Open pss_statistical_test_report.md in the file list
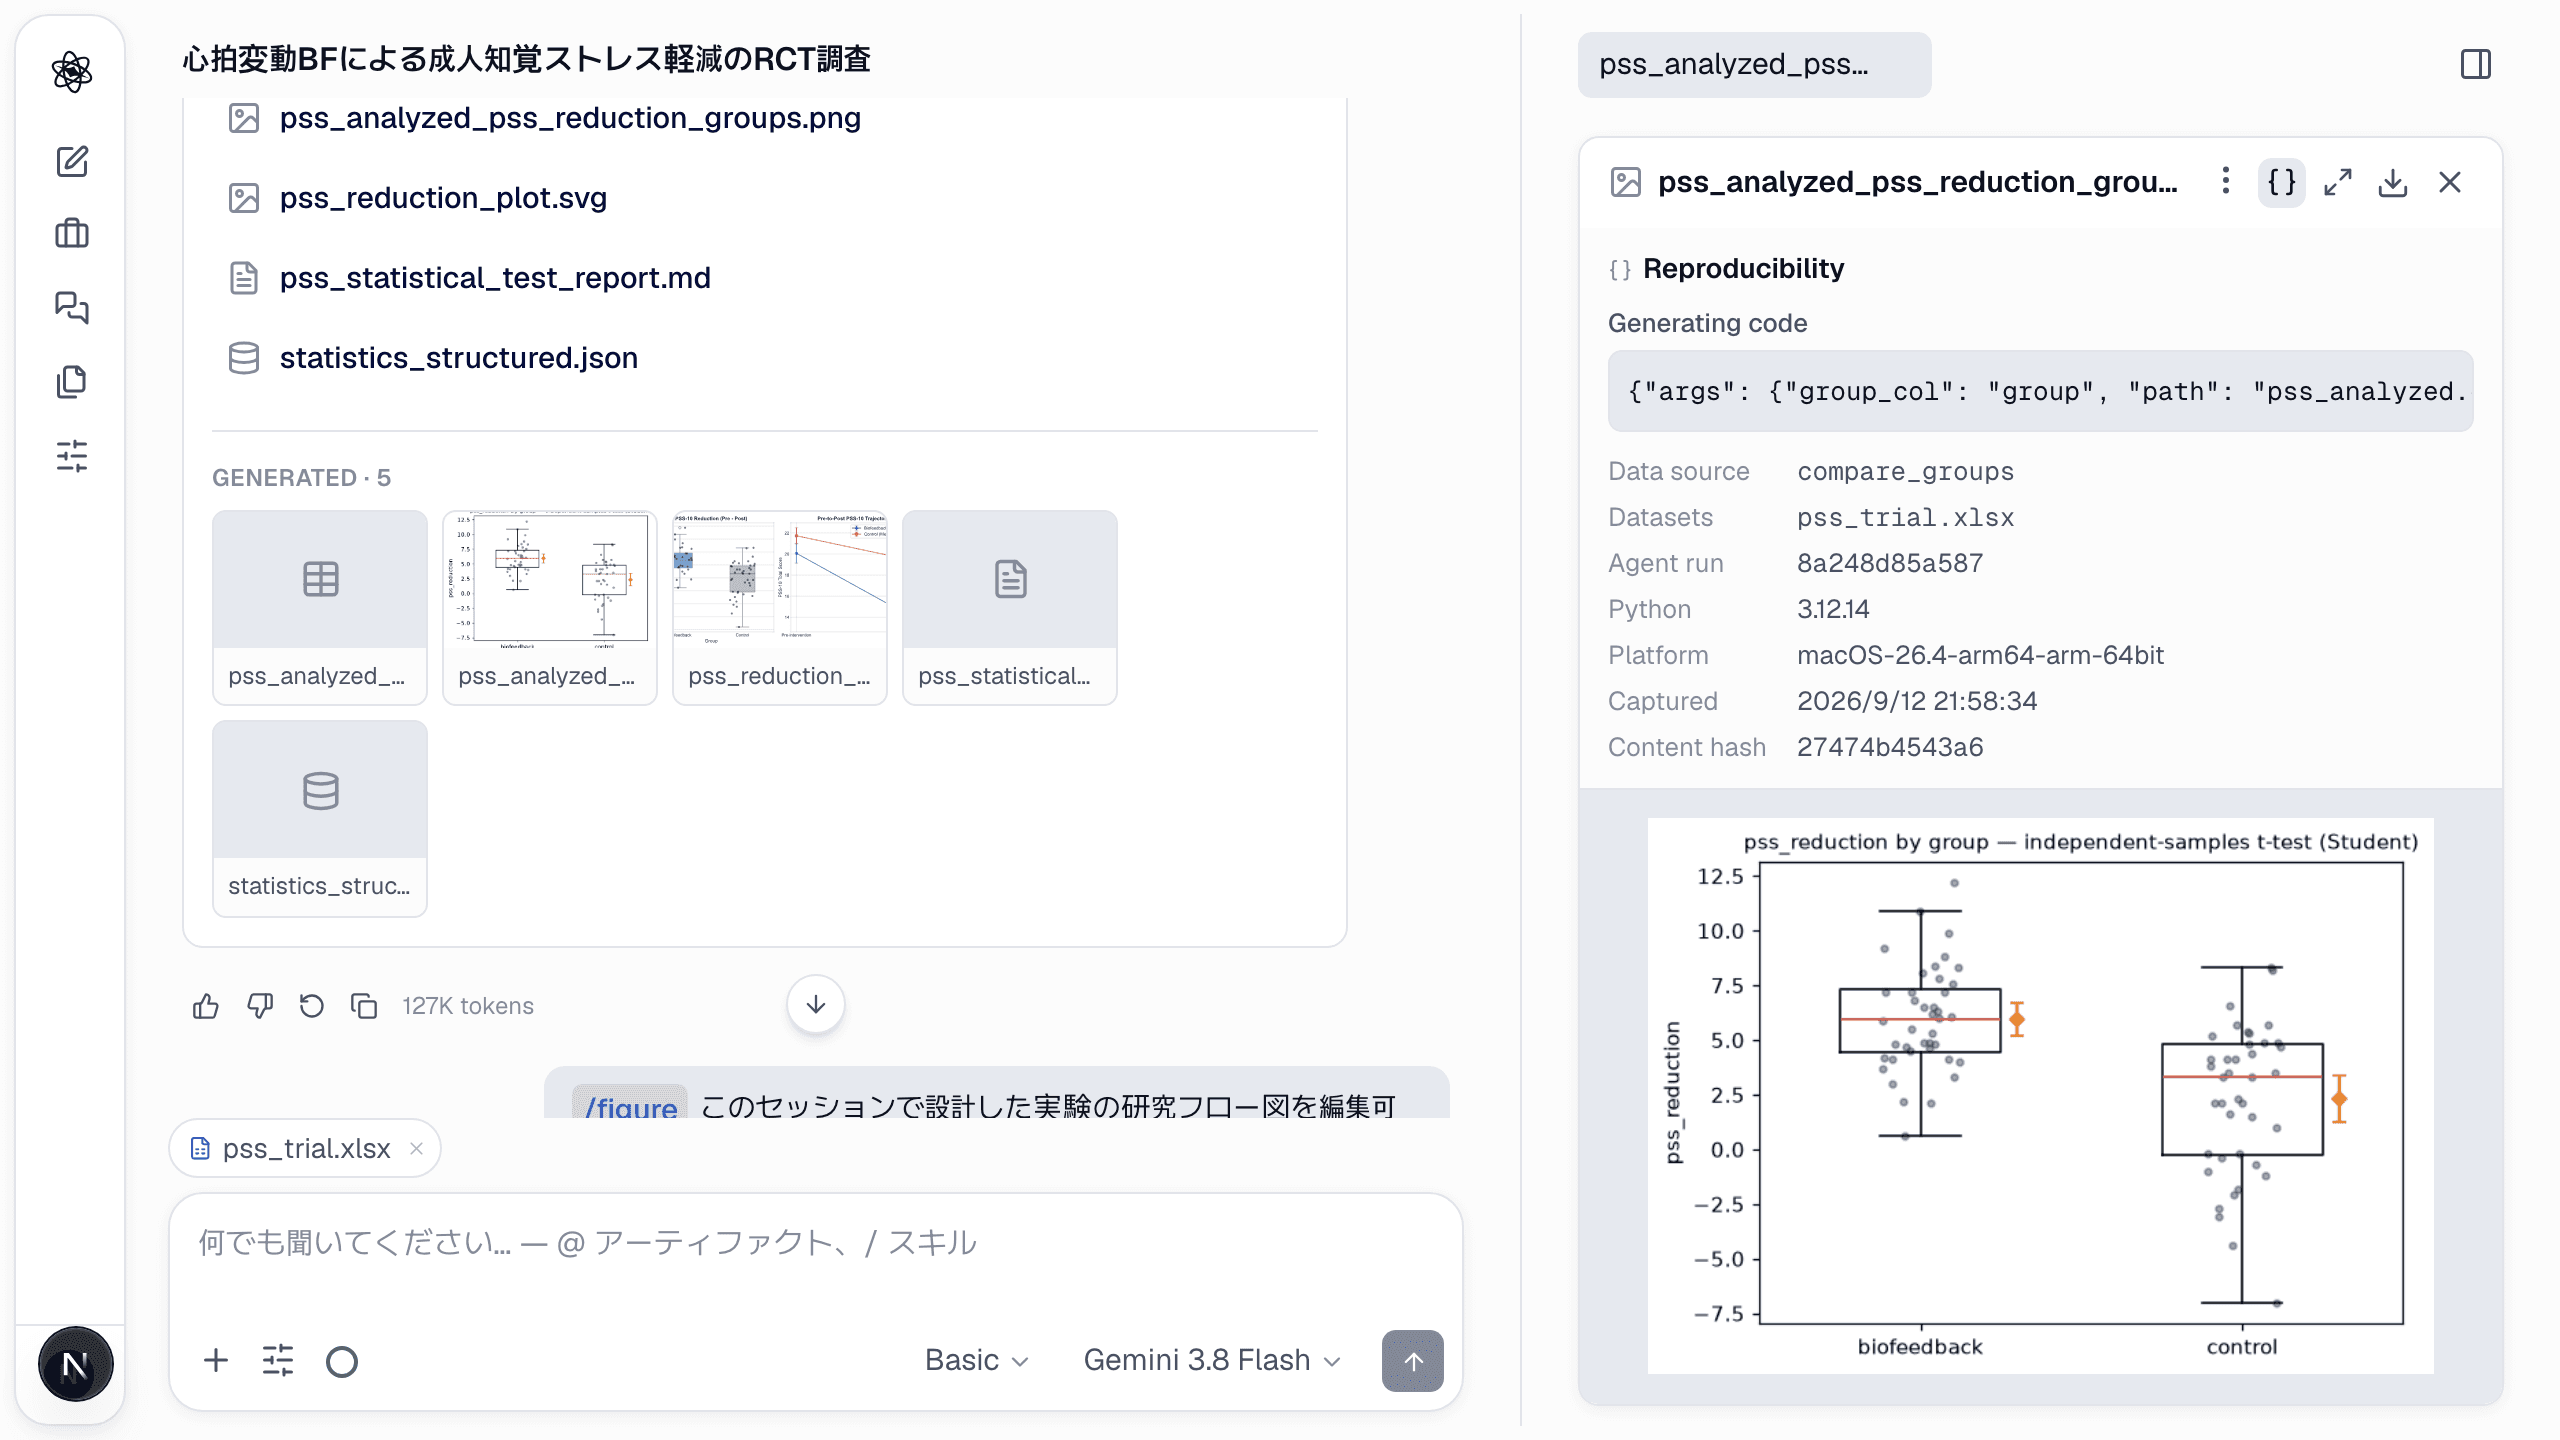This screenshot has height=1440, width=2560. [x=495, y=278]
